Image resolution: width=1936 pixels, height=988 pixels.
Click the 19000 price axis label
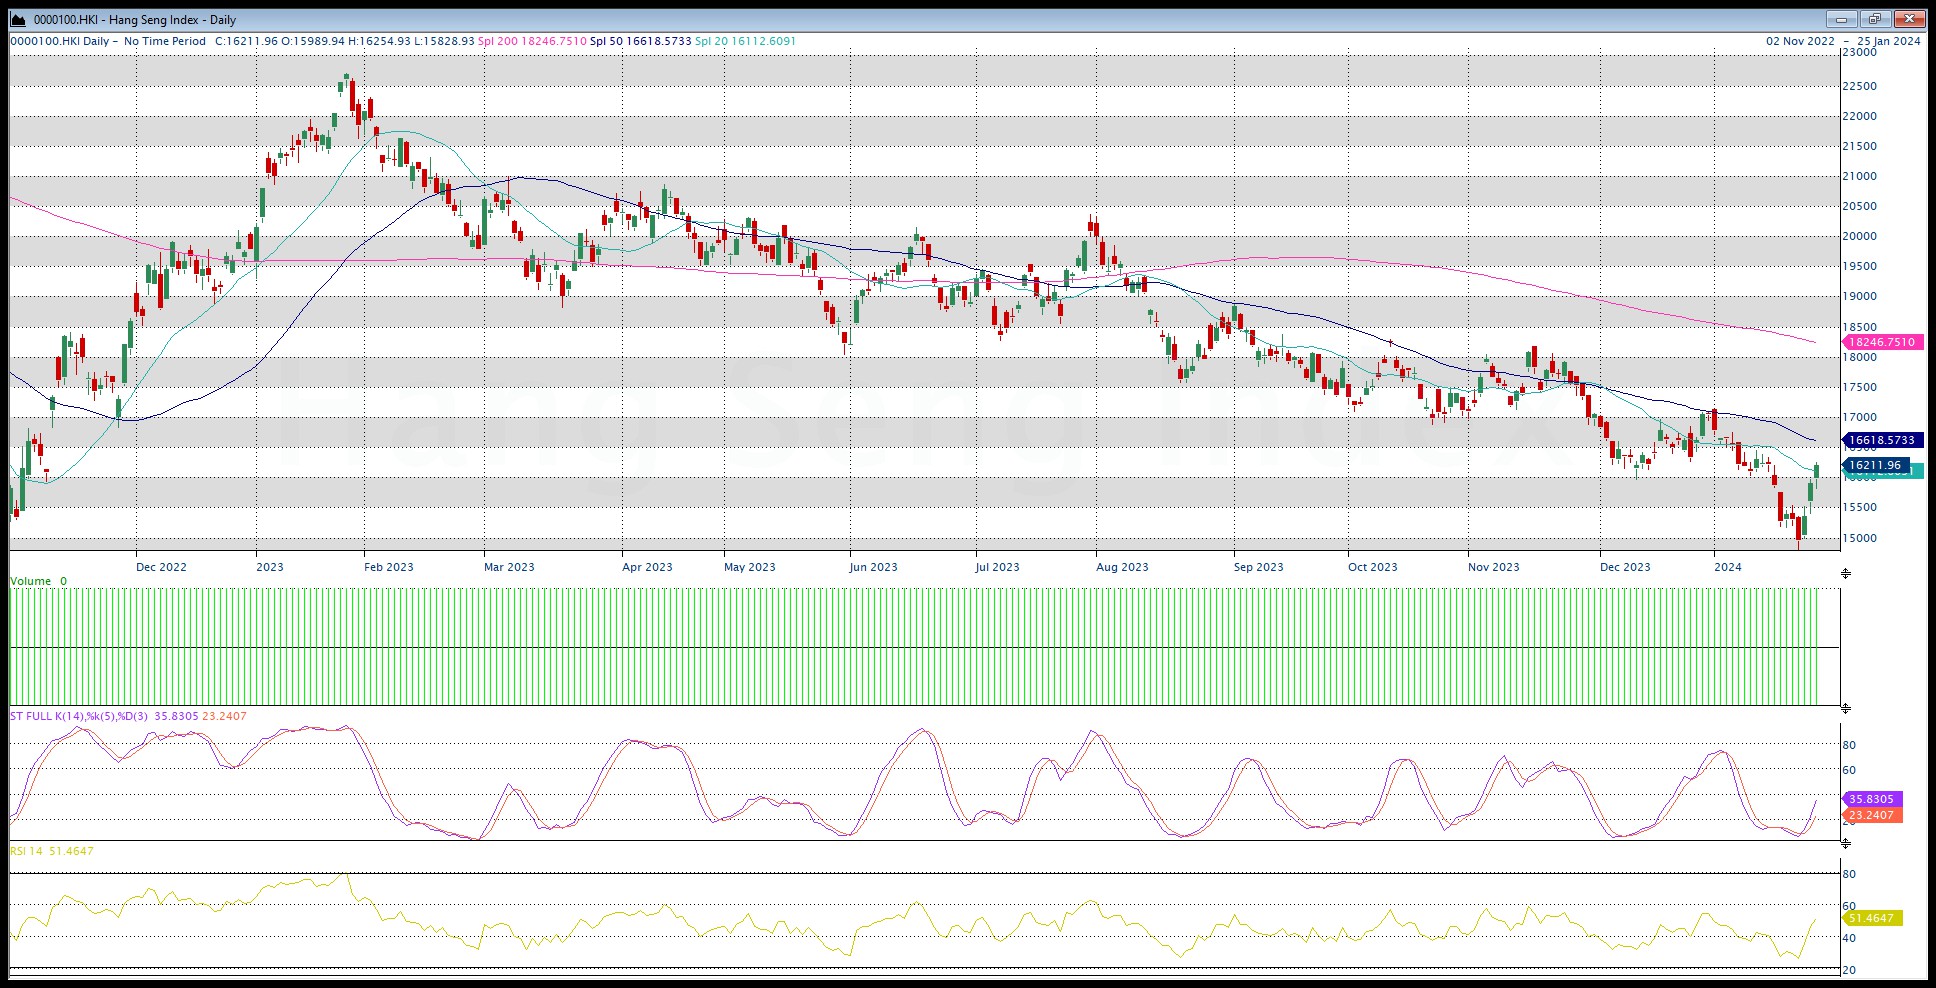[1861, 296]
